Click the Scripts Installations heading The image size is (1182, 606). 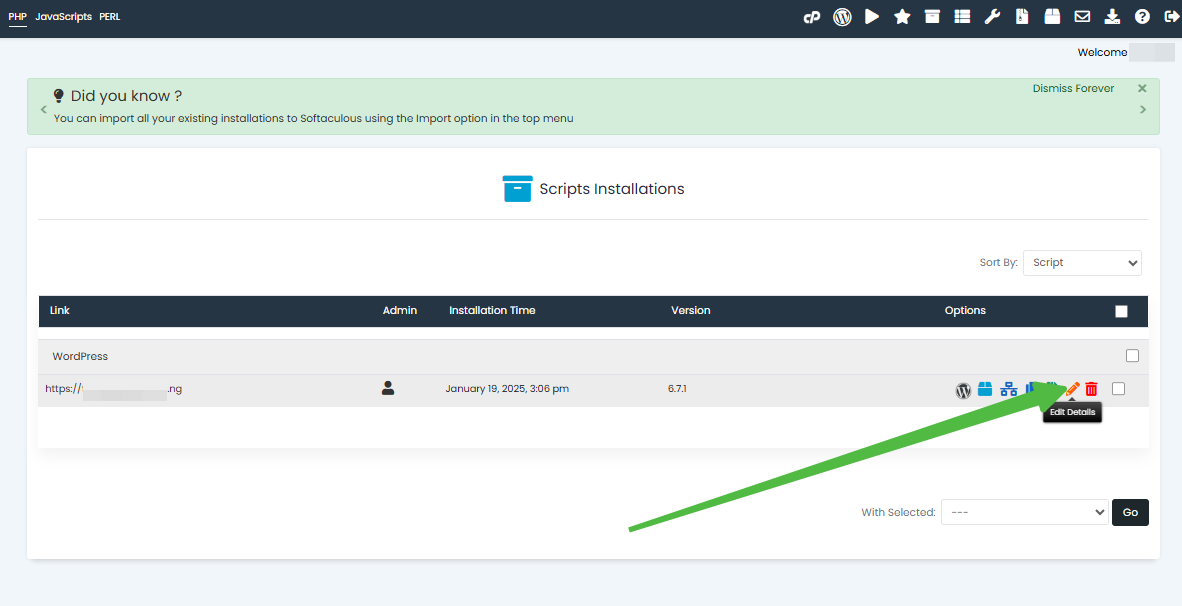click(x=611, y=189)
